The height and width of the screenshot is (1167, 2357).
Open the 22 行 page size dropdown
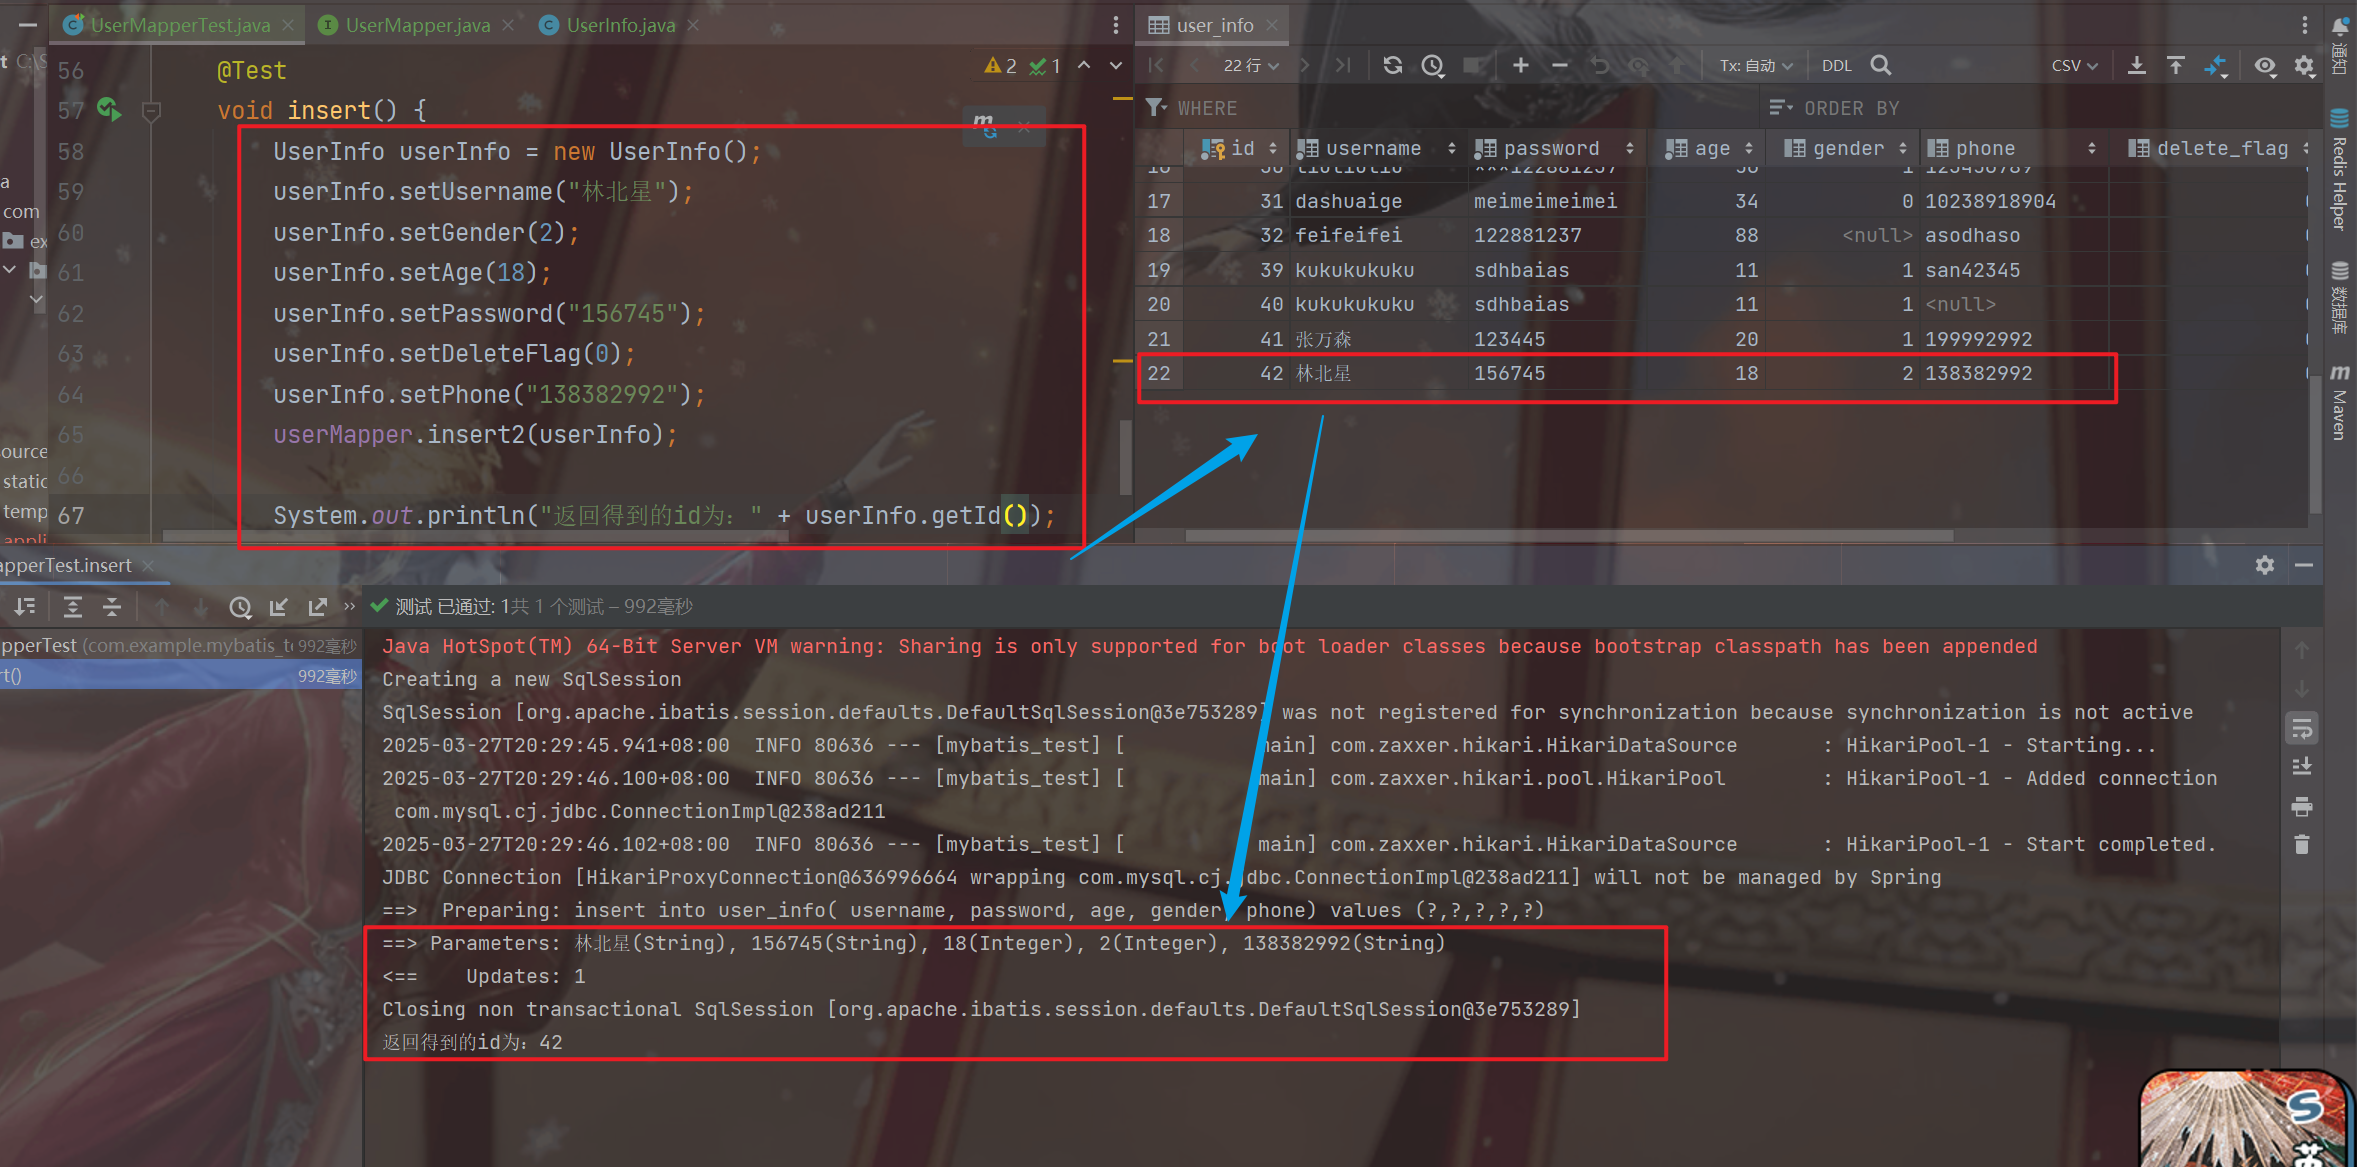point(1250,66)
